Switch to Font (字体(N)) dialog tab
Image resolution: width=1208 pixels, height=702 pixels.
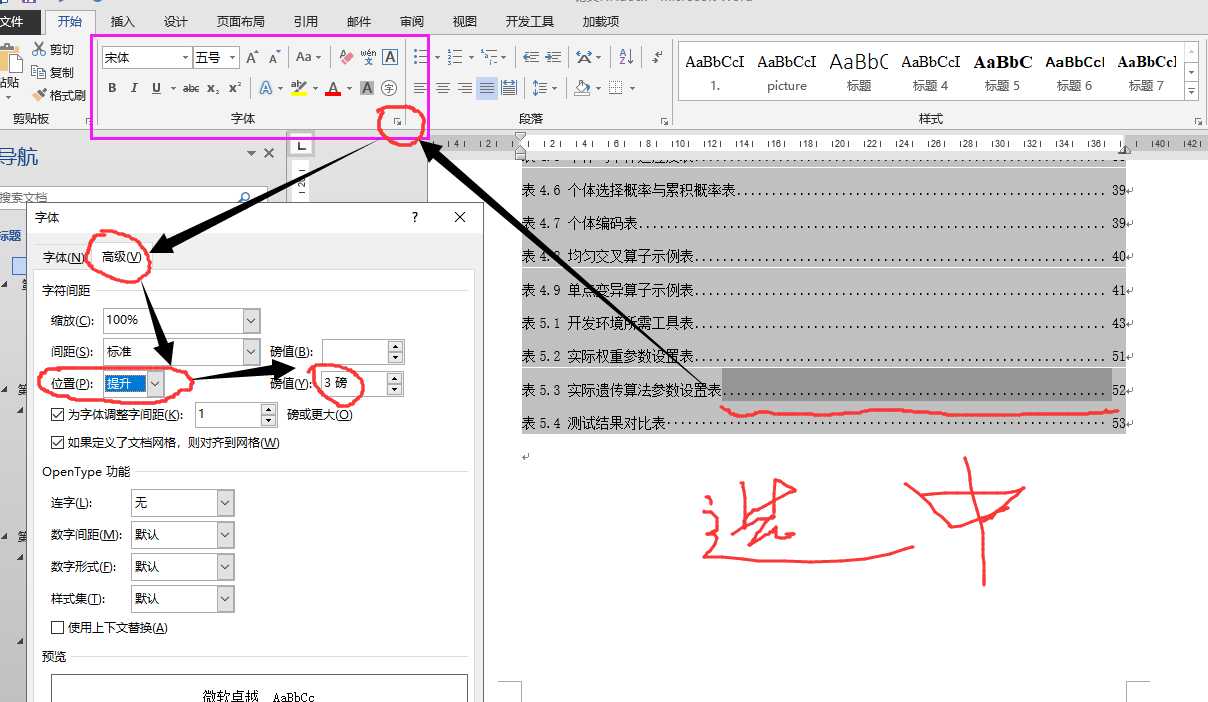pos(63,258)
